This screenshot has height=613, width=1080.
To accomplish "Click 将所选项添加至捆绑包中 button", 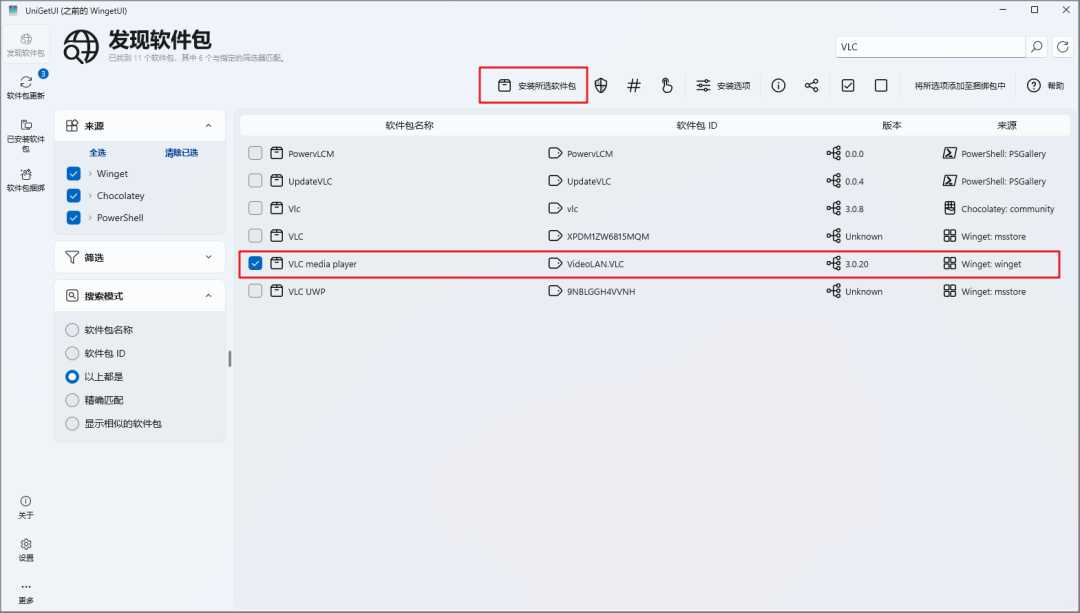I will 959,85.
